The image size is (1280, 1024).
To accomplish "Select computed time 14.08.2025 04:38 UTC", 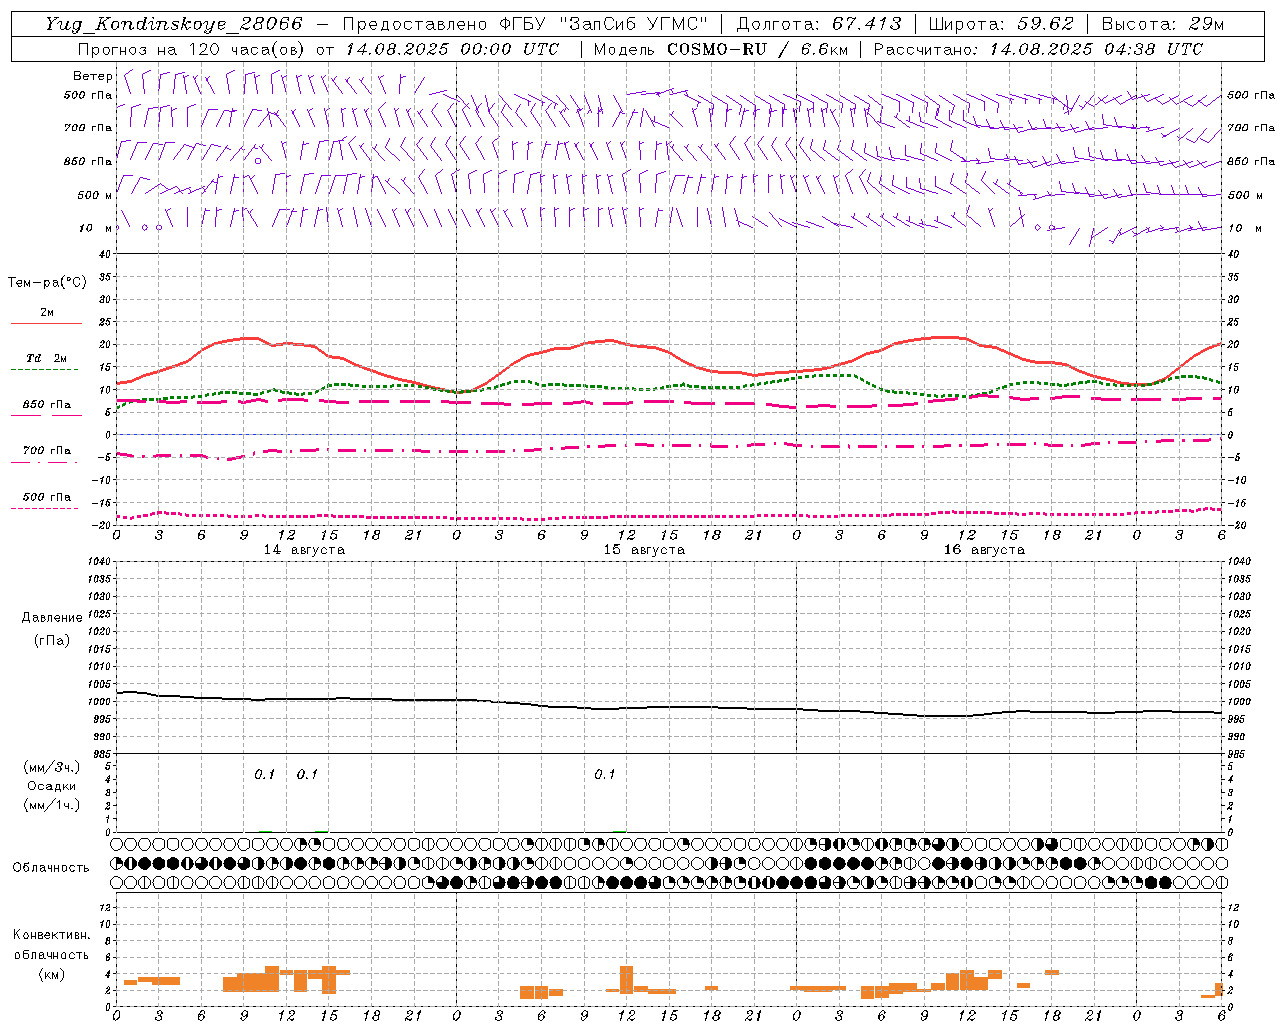I will (1096, 49).
